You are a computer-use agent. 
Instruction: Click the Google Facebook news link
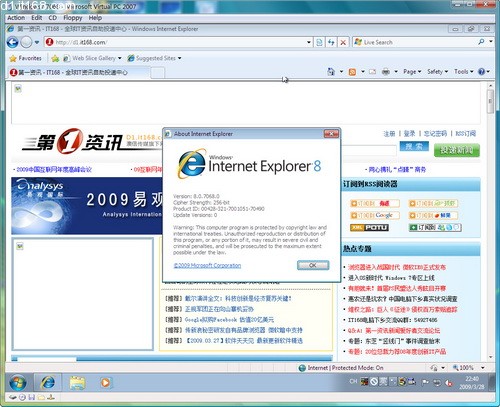[229, 320]
